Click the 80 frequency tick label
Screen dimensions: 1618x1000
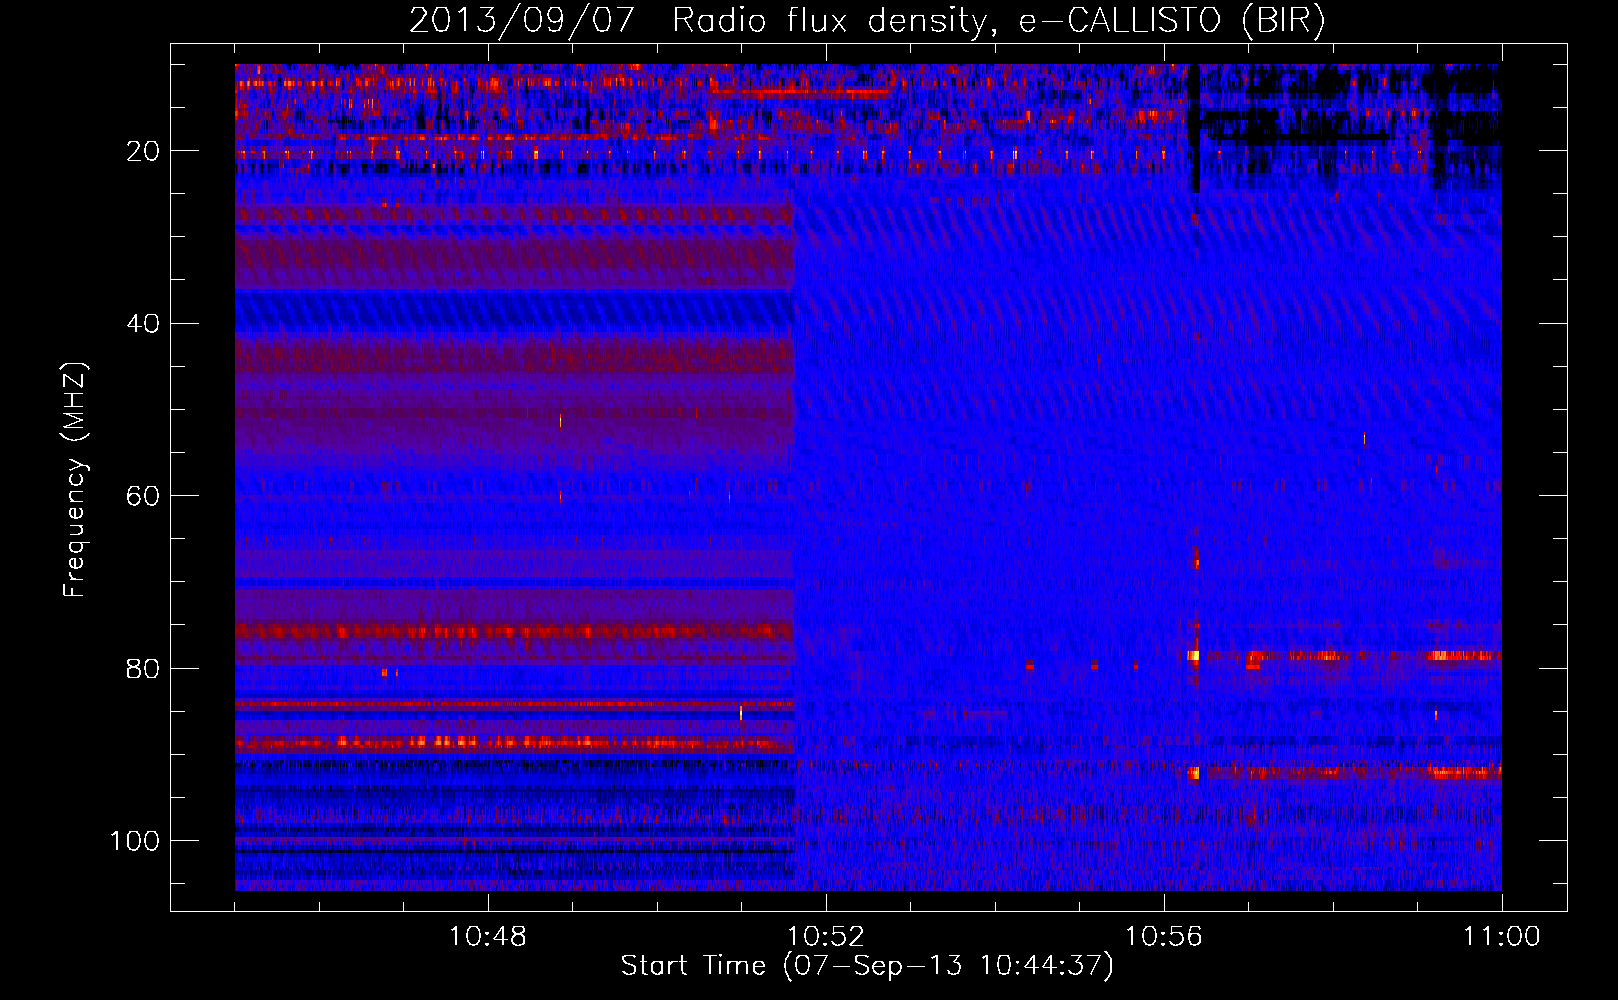tap(143, 669)
